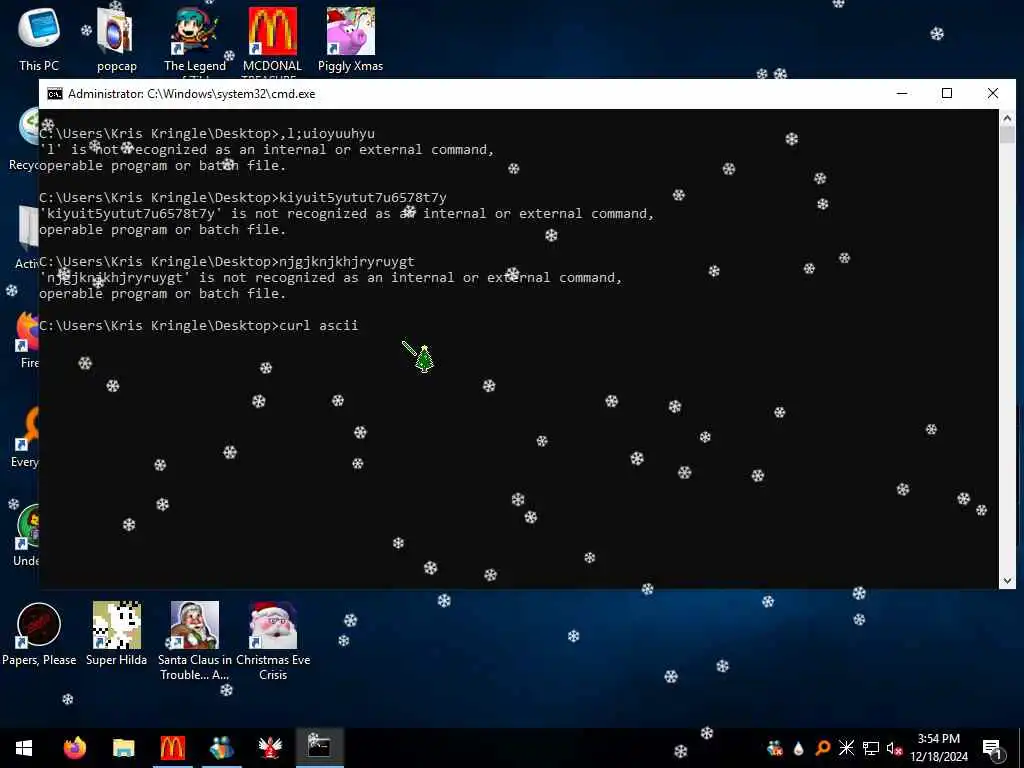Click the orange magnifier tray icon

coord(822,748)
